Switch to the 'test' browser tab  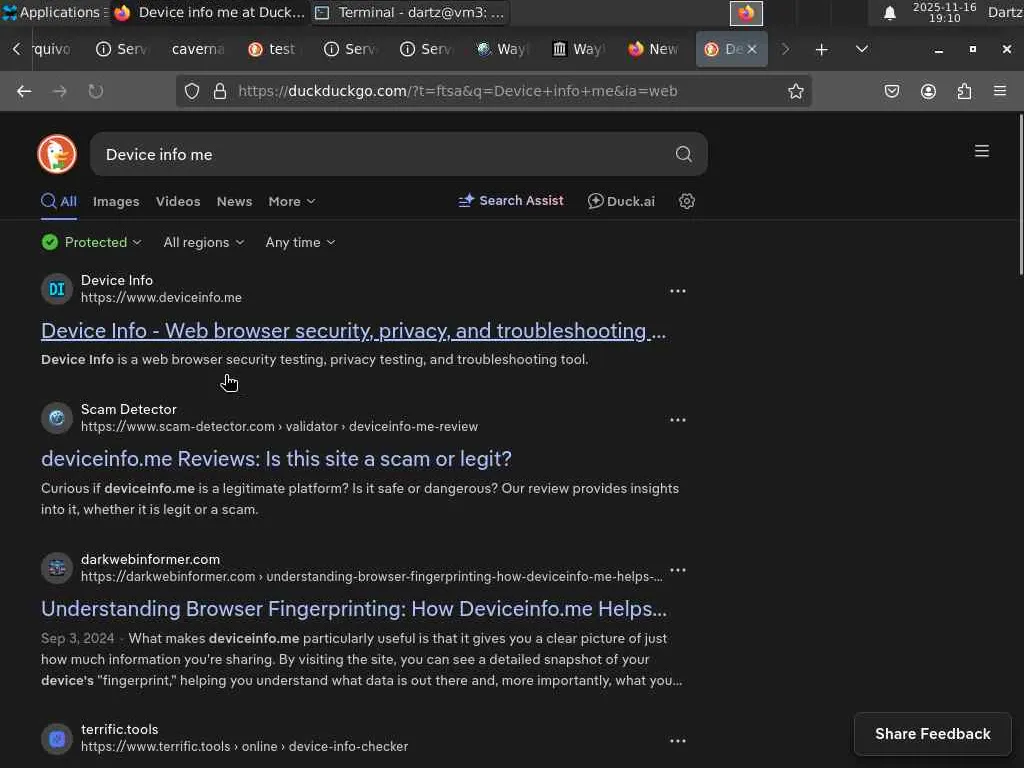pyautogui.click(x=272, y=49)
